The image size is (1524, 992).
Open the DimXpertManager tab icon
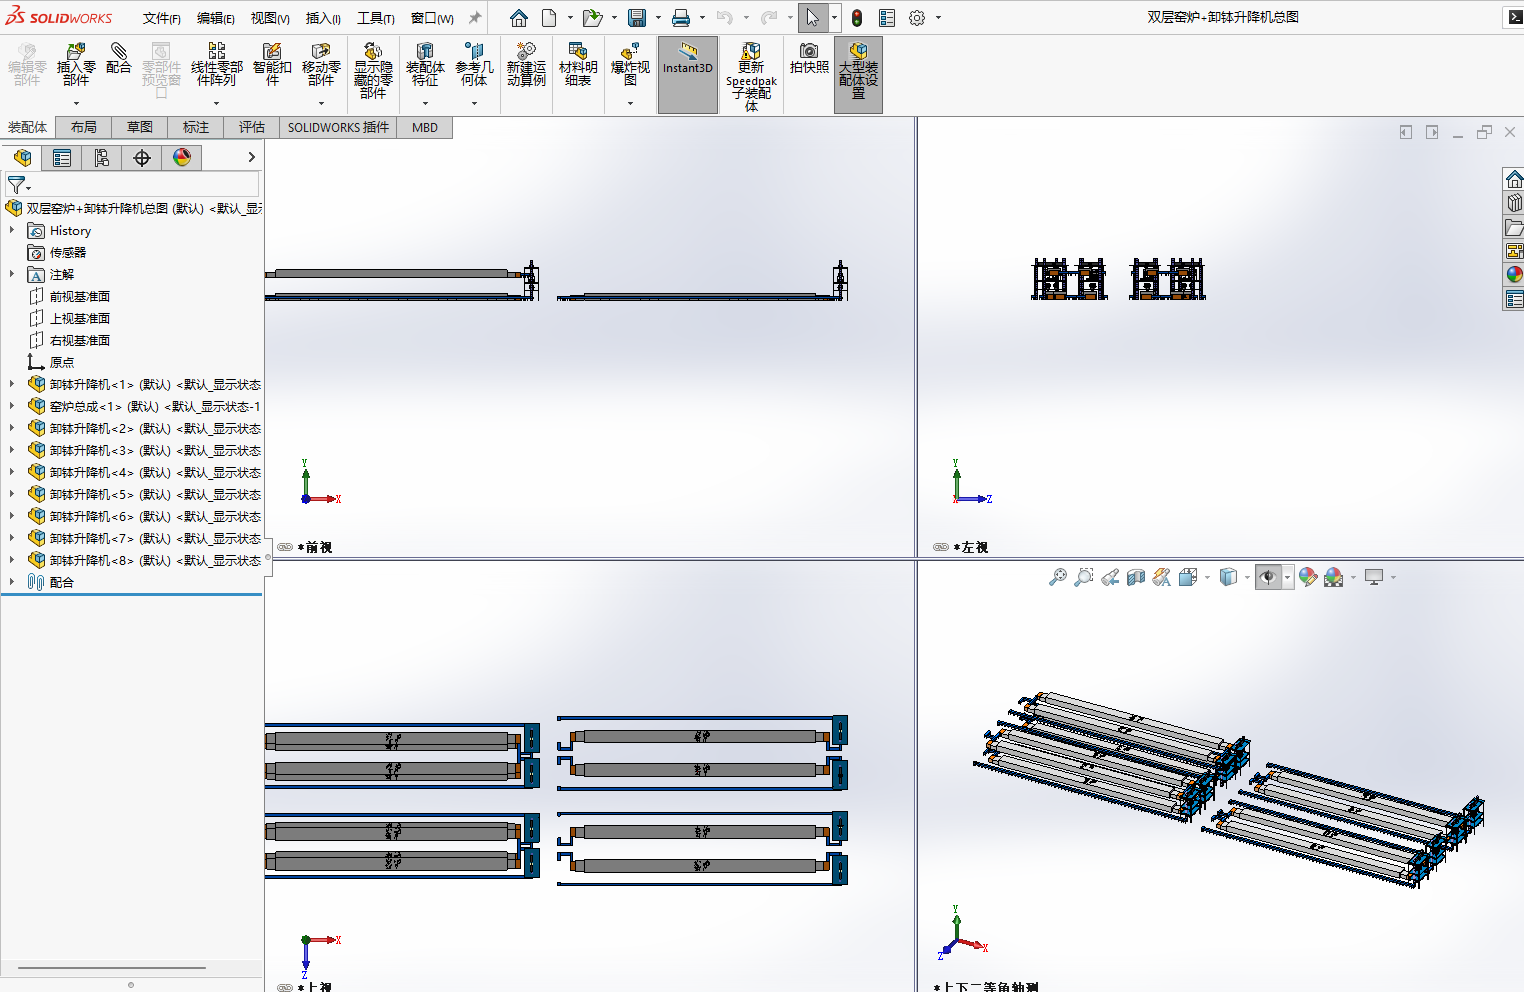tap(142, 158)
